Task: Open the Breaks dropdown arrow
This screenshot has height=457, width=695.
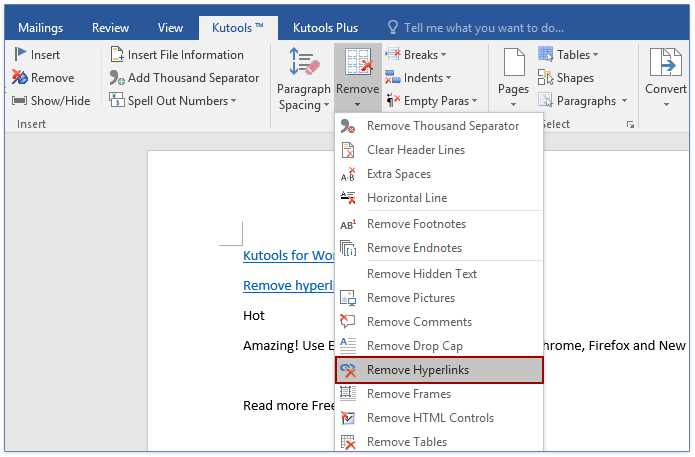Action: pos(443,55)
